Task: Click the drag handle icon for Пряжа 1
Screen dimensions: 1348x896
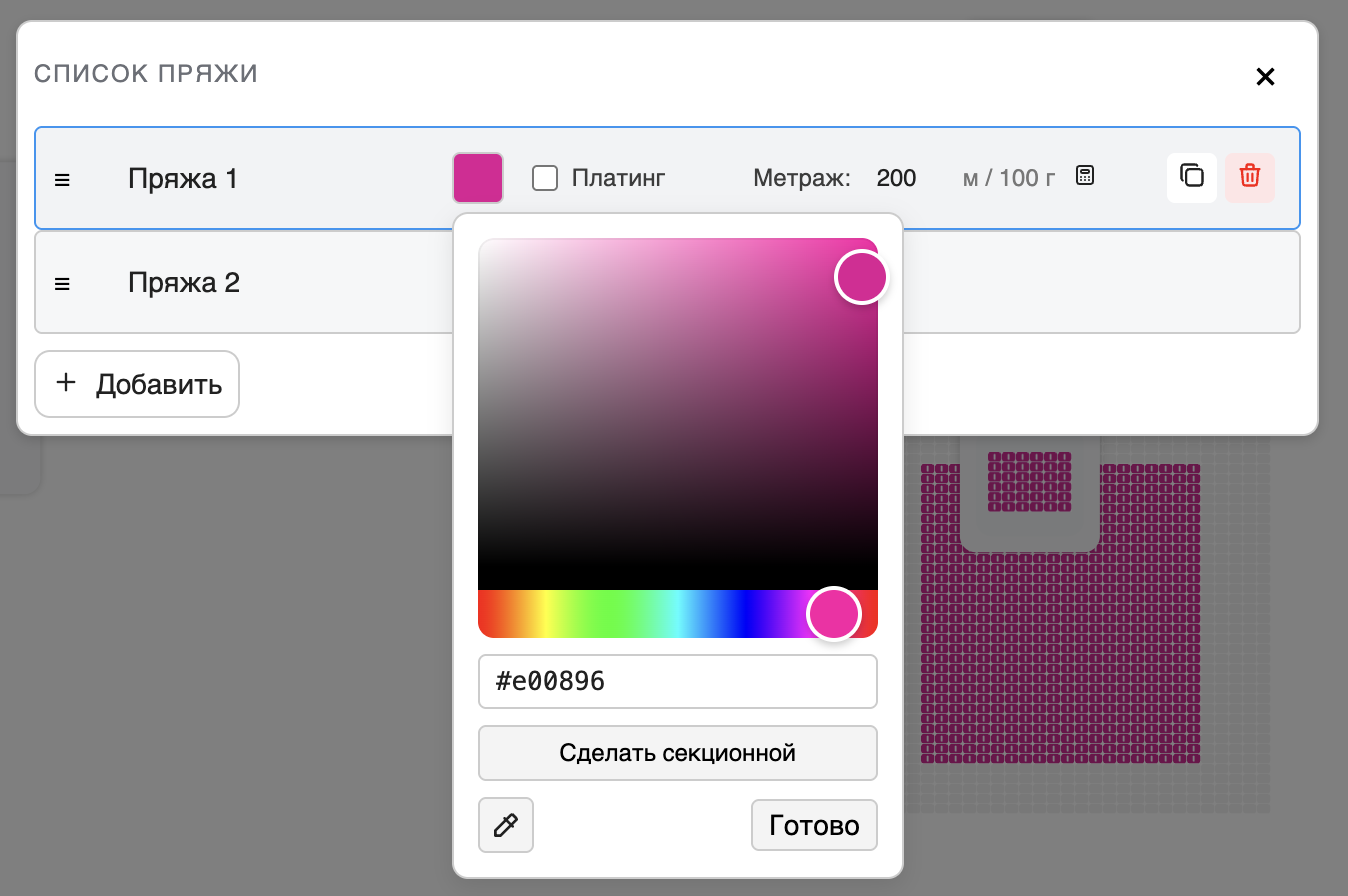Action: tap(62, 180)
